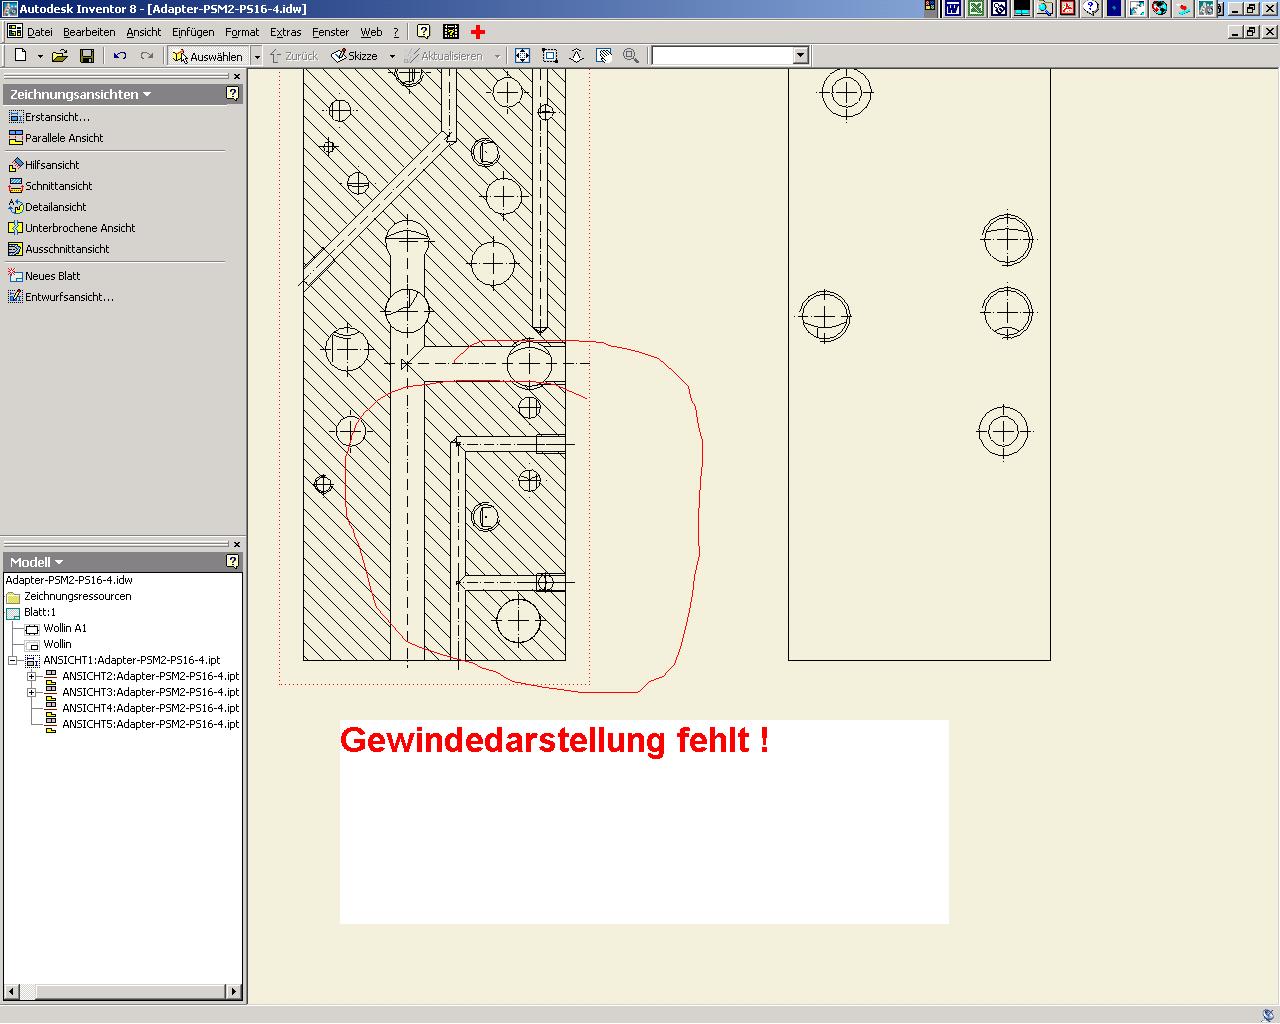Activate the Ausschnittansicht tool
Viewport: 1280px width, 1024px height.
(x=67, y=249)
